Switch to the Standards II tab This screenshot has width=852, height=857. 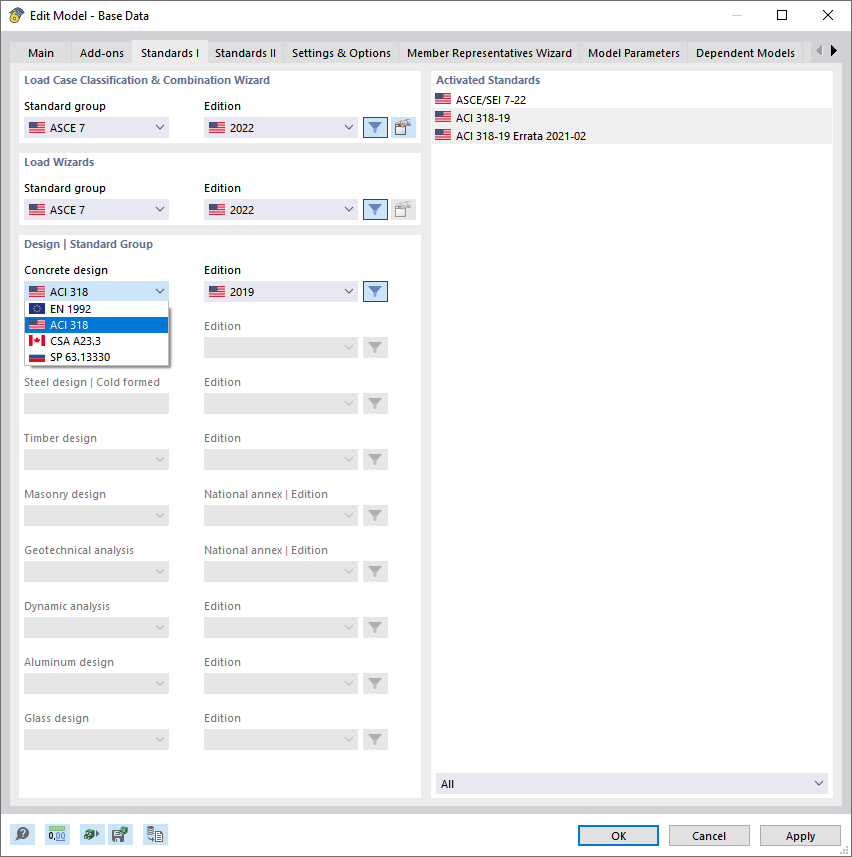click(x=245, y=53)
